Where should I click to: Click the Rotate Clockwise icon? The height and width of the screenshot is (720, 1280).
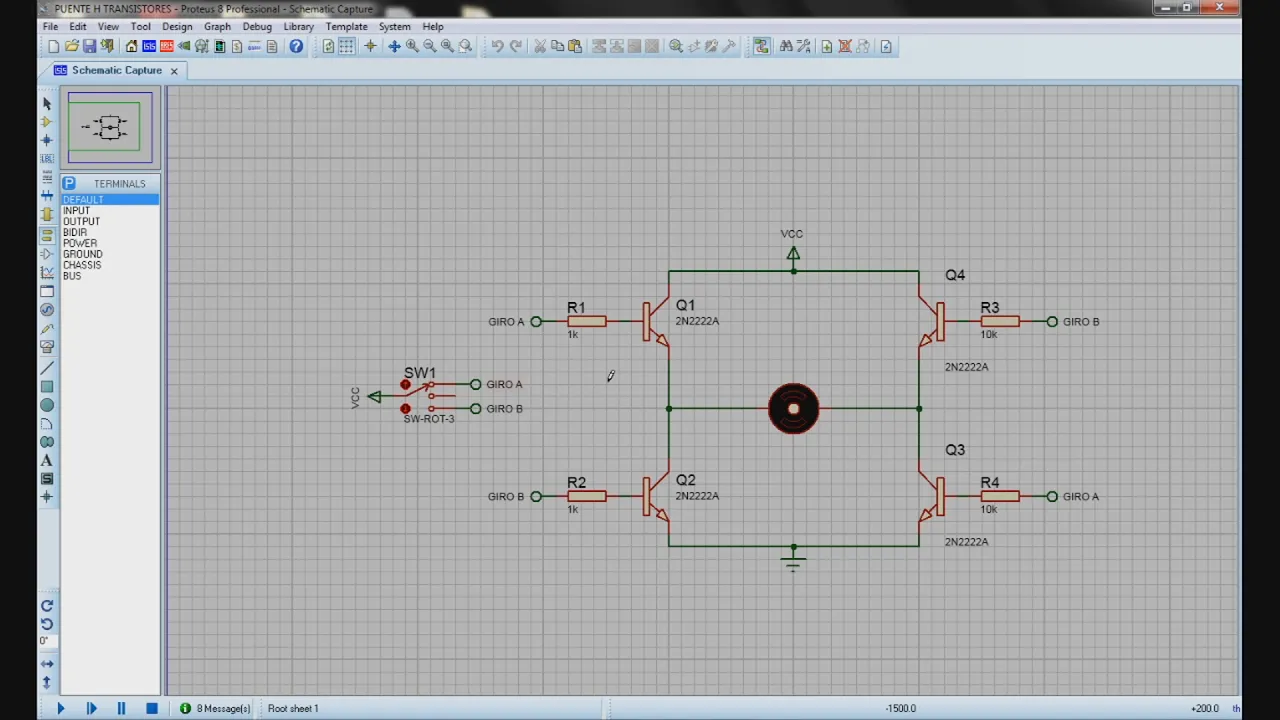click(47, 606)
